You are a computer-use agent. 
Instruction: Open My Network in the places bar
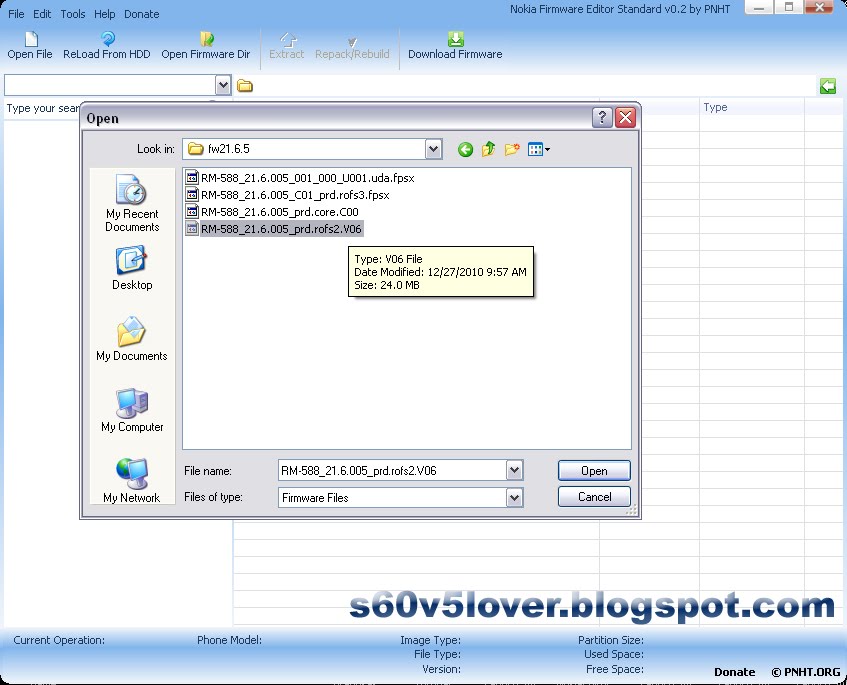(x=132, y=480)
